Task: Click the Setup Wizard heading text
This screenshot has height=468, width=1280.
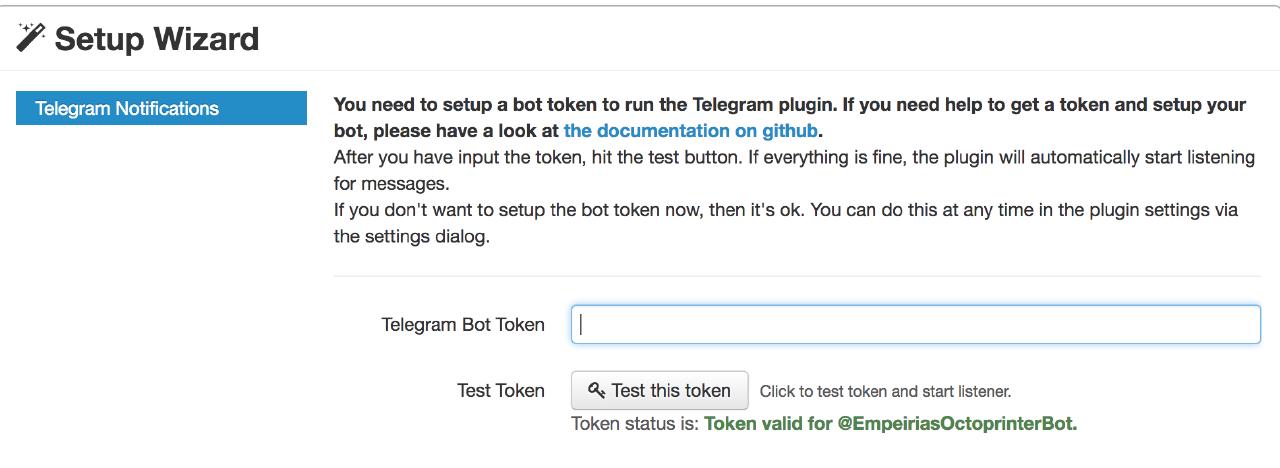Action: point(157,39)
